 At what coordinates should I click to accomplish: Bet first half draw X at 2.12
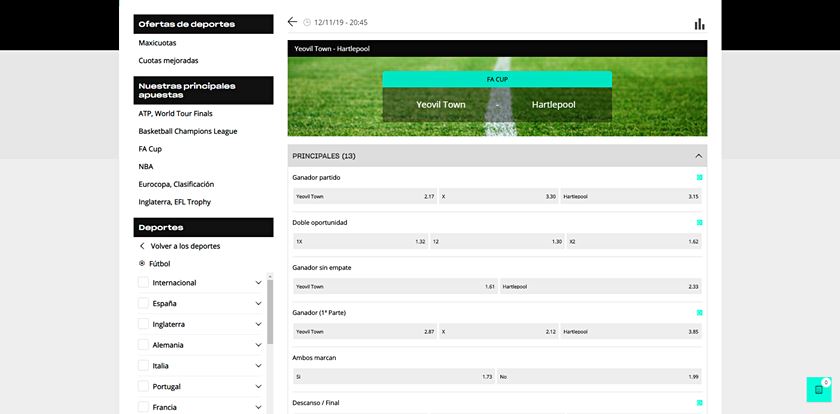(x=498, y=332)
